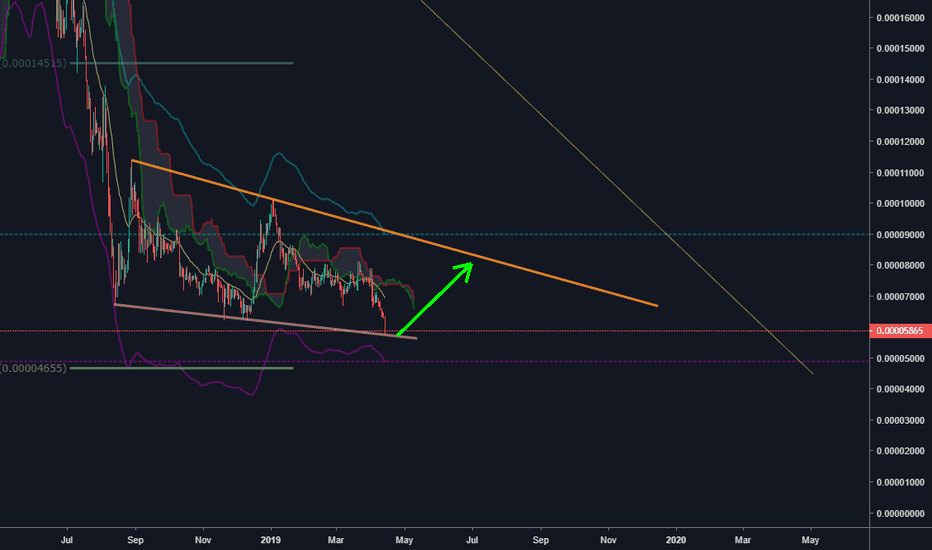Viewport: 932px width, 550px height.
Task: Click the last May label on time axis
Action: [810, 540]
